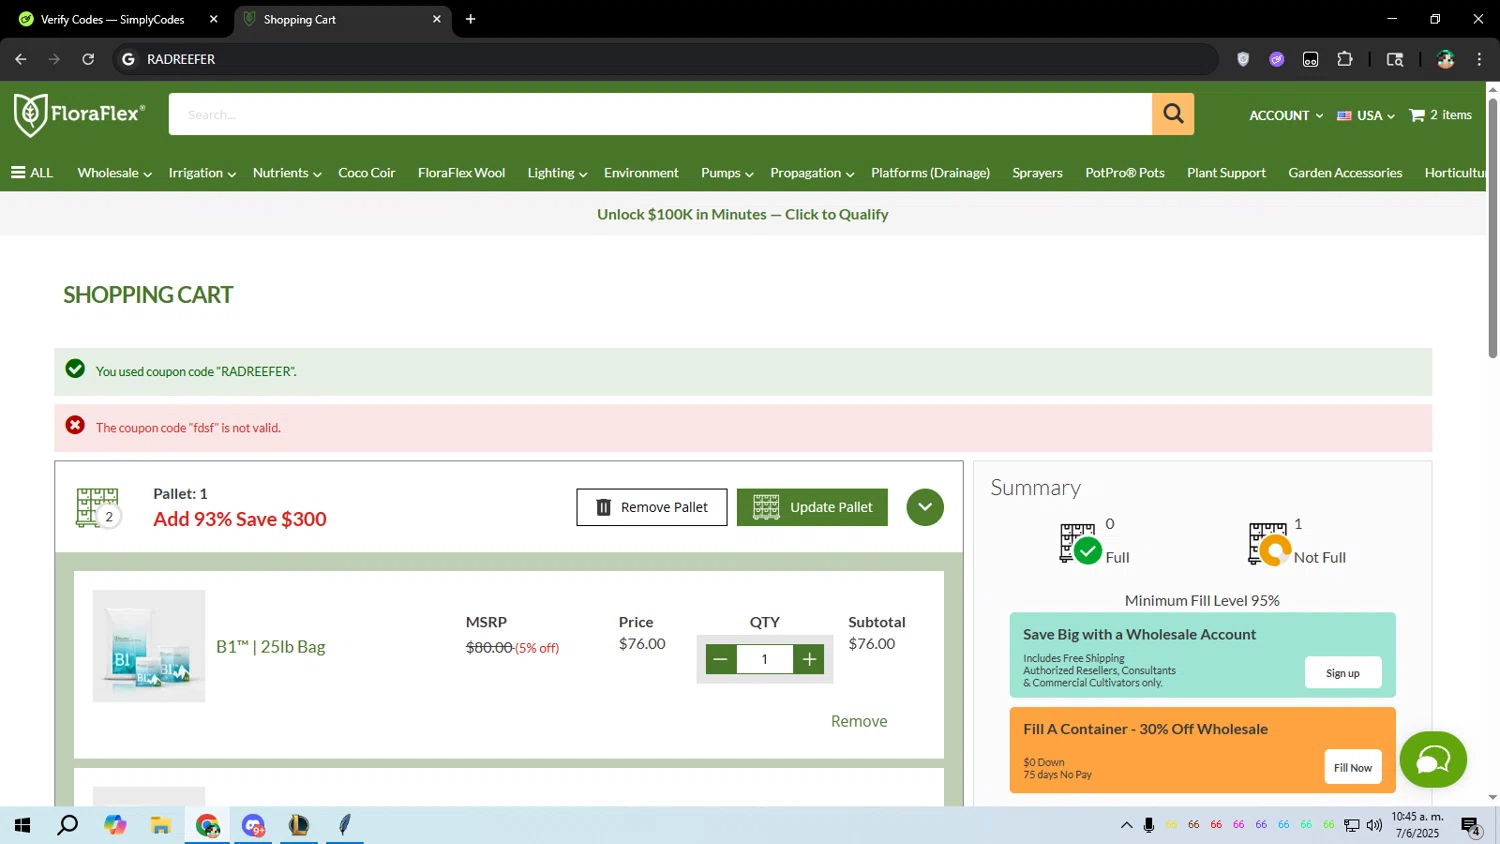Open the PotPro Pots category

[x=1125, y=173]
